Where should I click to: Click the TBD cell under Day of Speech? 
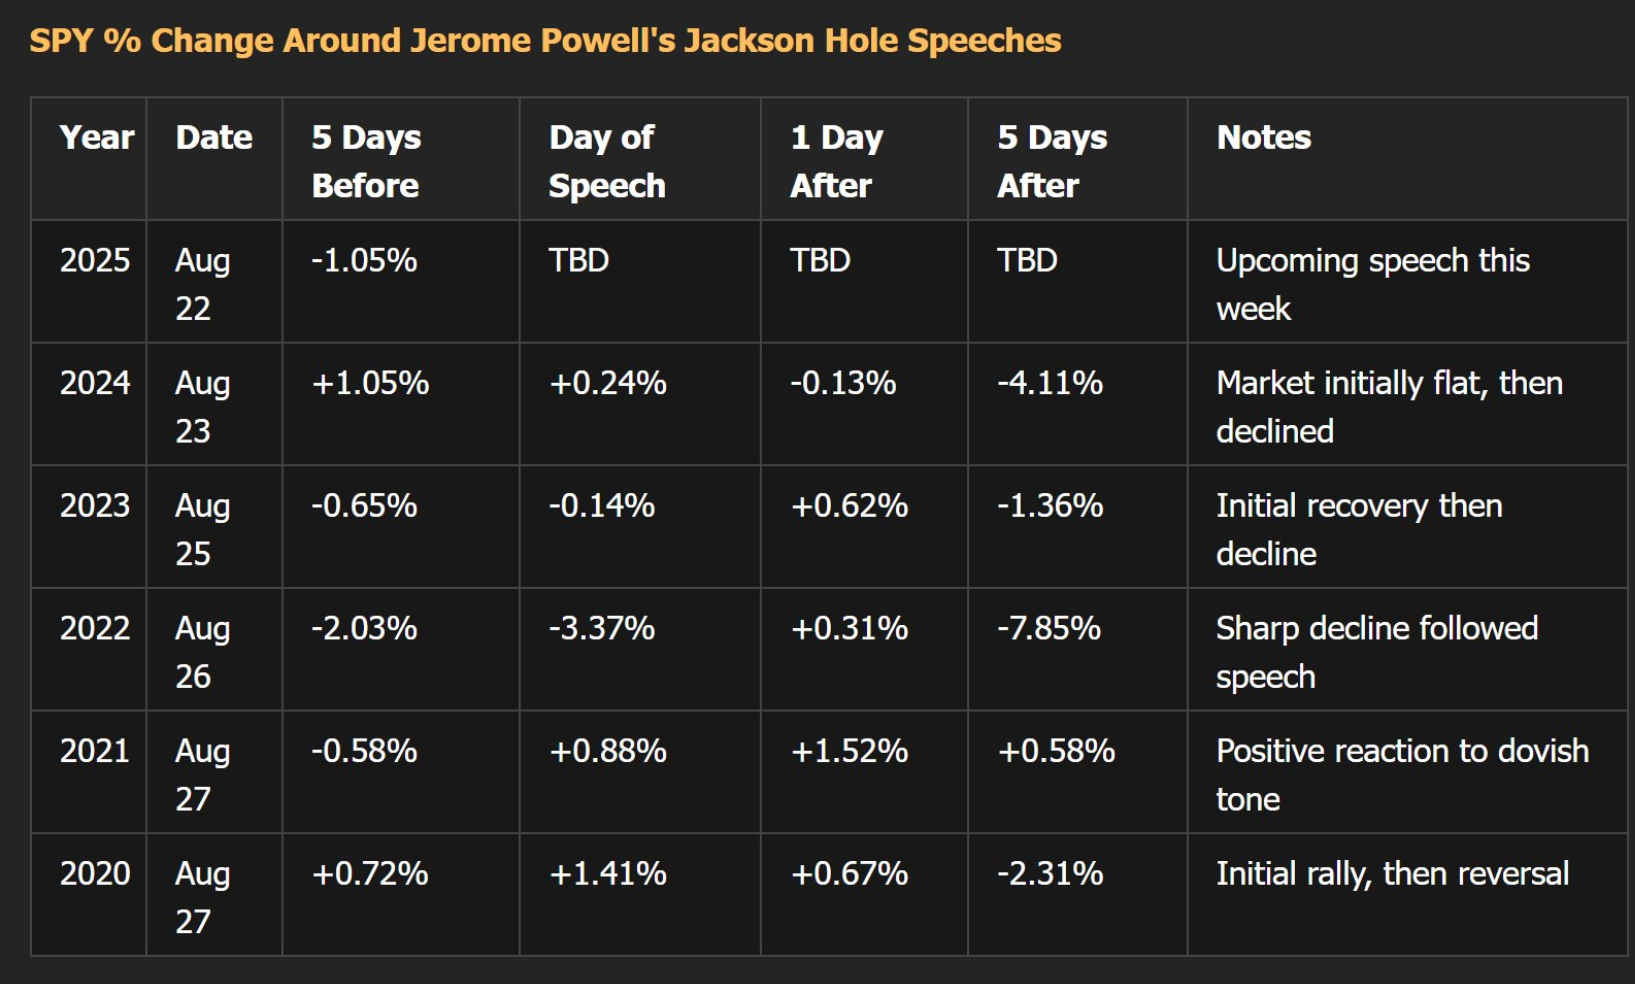(x=579, y=260)
